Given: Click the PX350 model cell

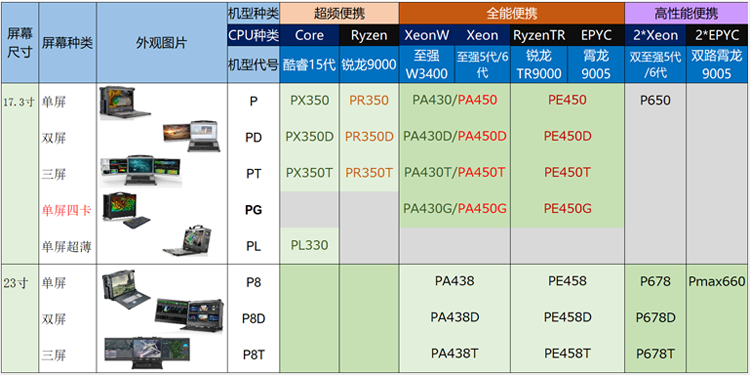Looking at the screenshot, I should 309,100.
